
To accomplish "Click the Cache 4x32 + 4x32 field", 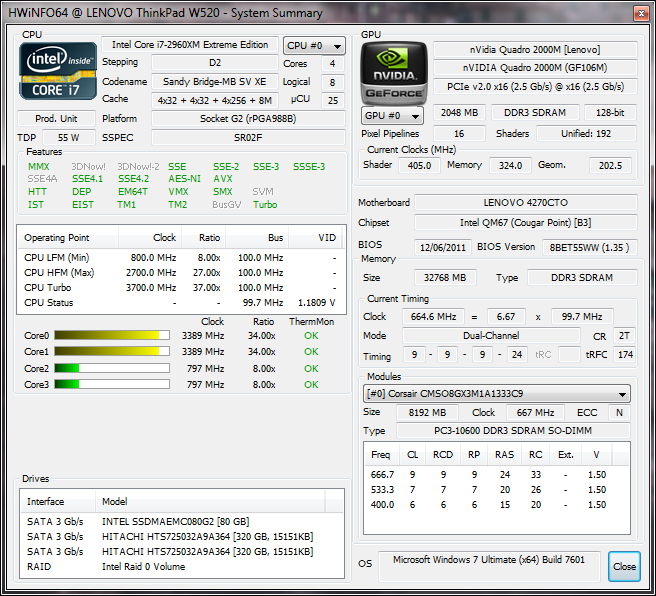I will pyautogui.click(x=215, y=100).
